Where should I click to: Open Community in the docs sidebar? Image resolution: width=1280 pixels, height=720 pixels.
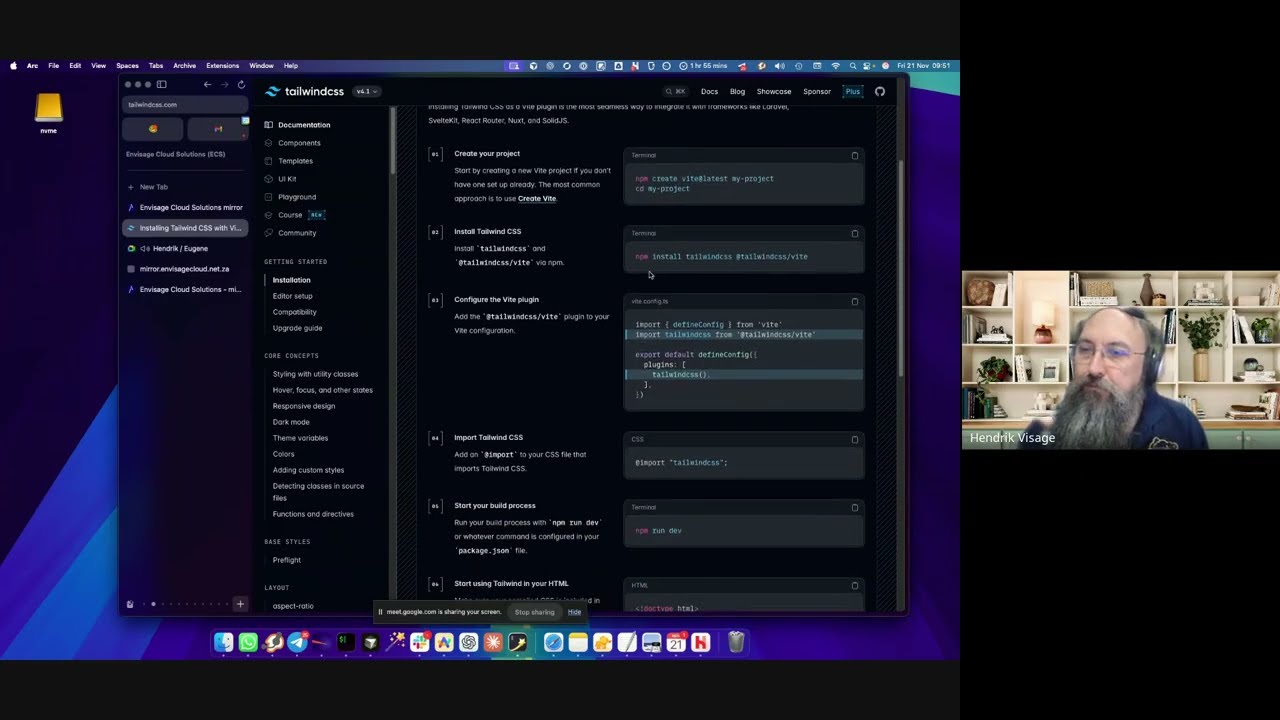point(297,233)
